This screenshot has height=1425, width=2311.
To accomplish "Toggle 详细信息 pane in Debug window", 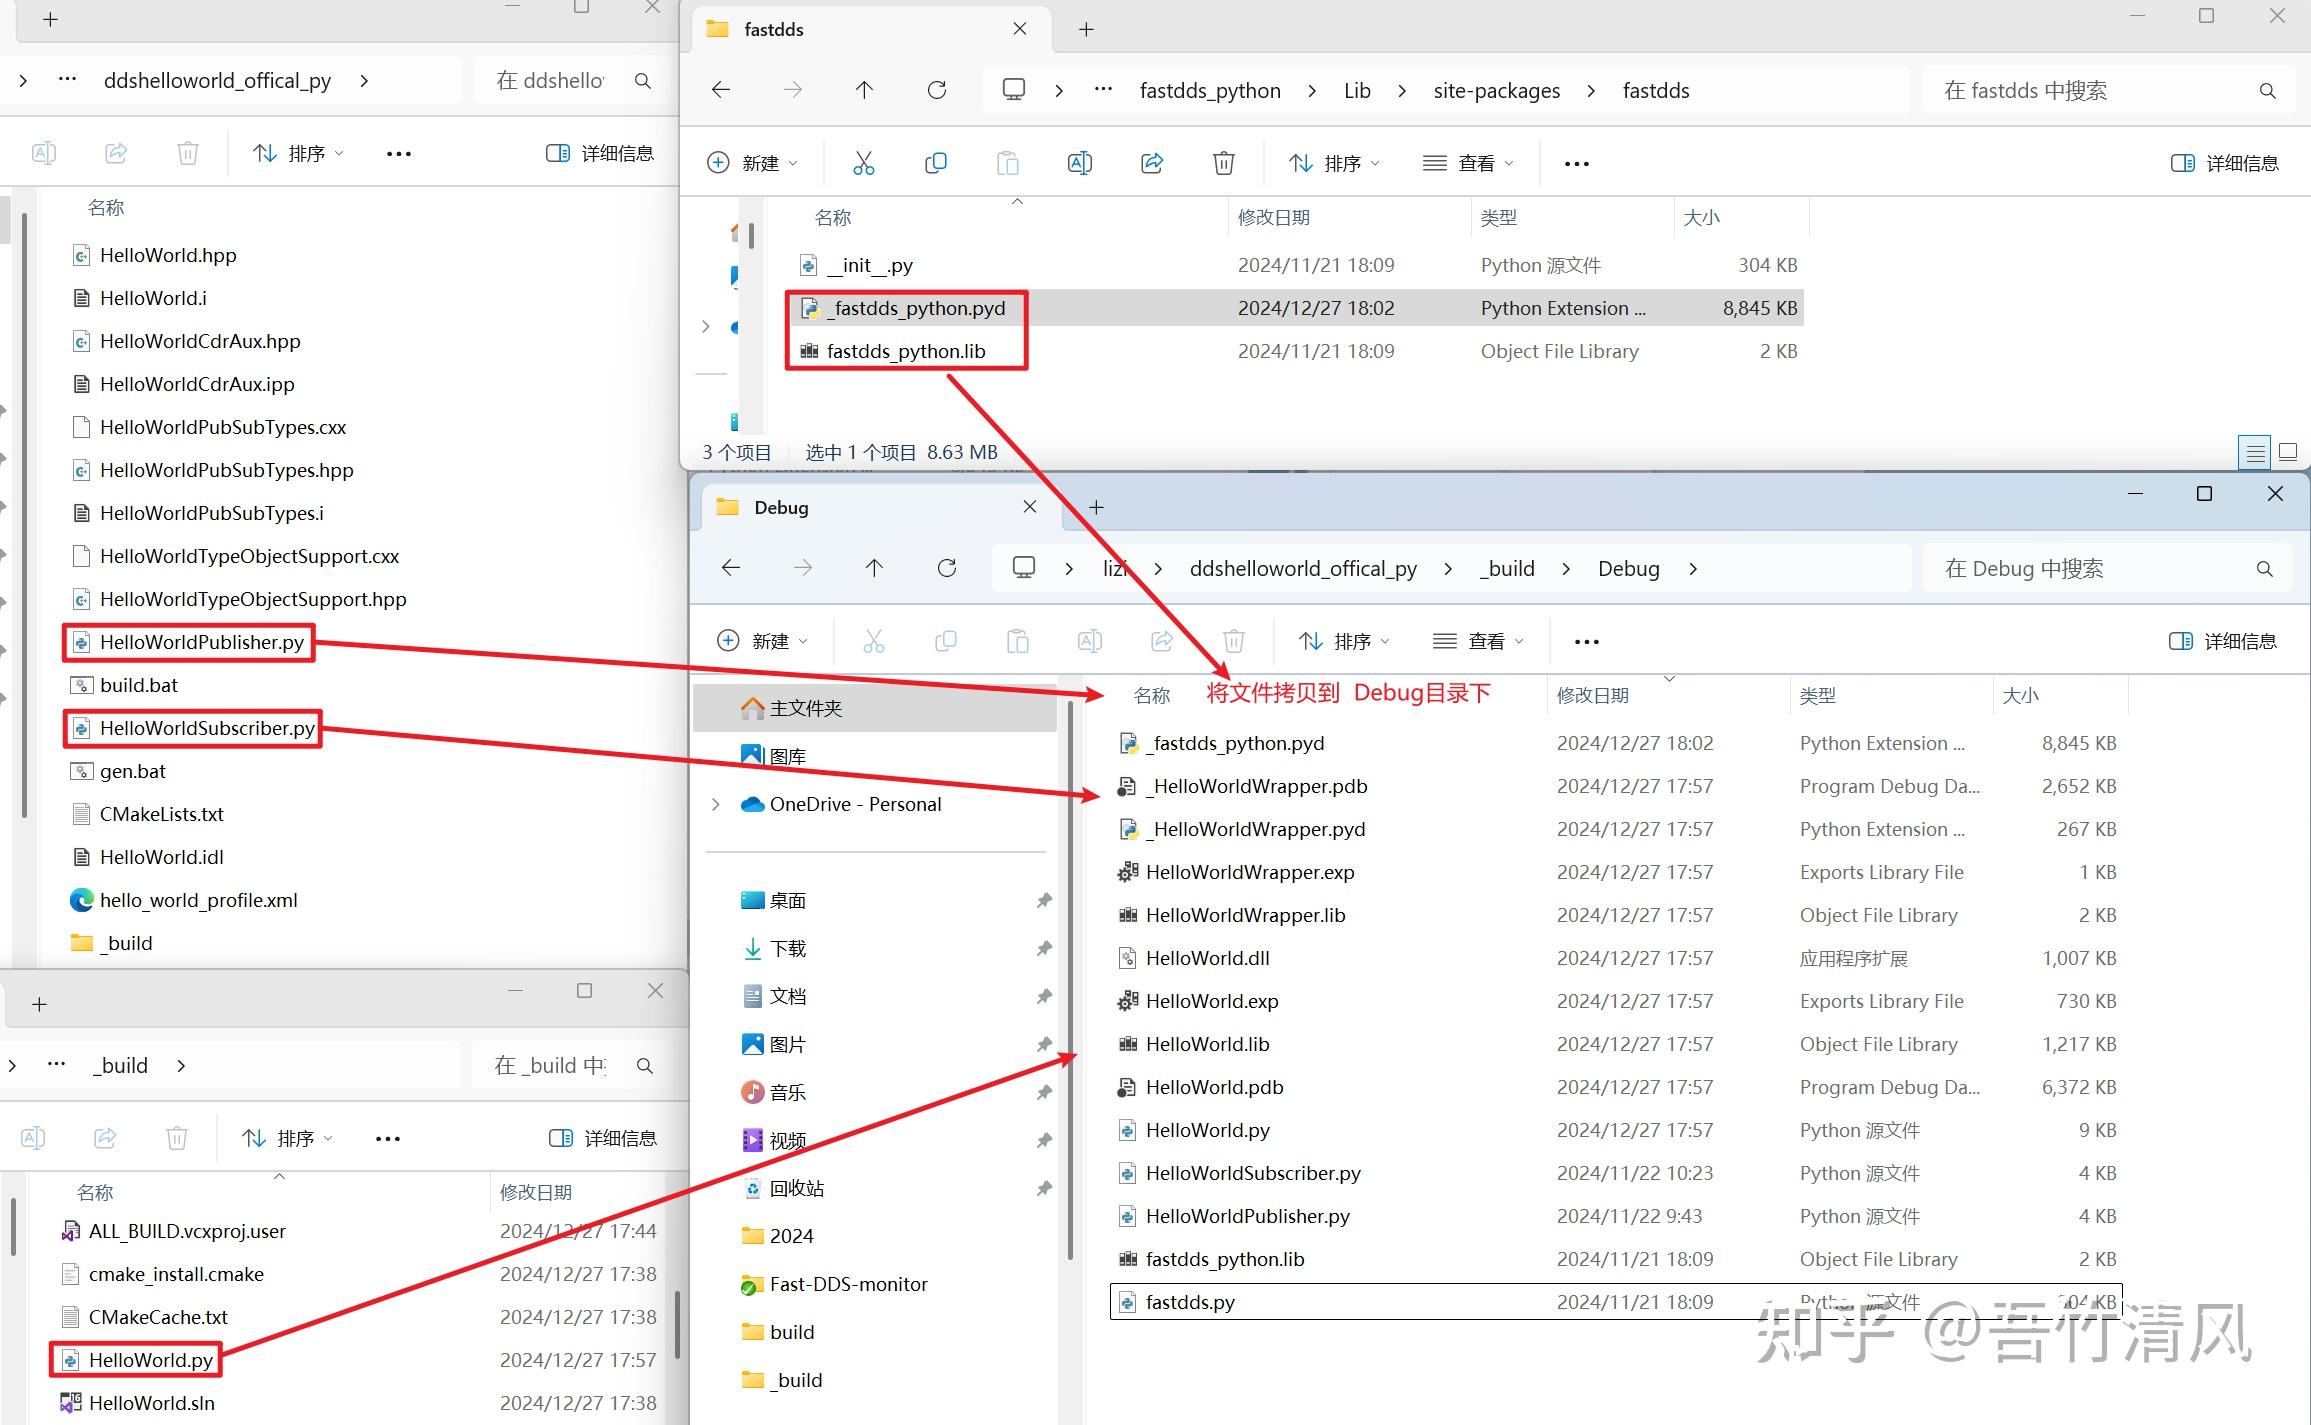I will click(2223, 641).
